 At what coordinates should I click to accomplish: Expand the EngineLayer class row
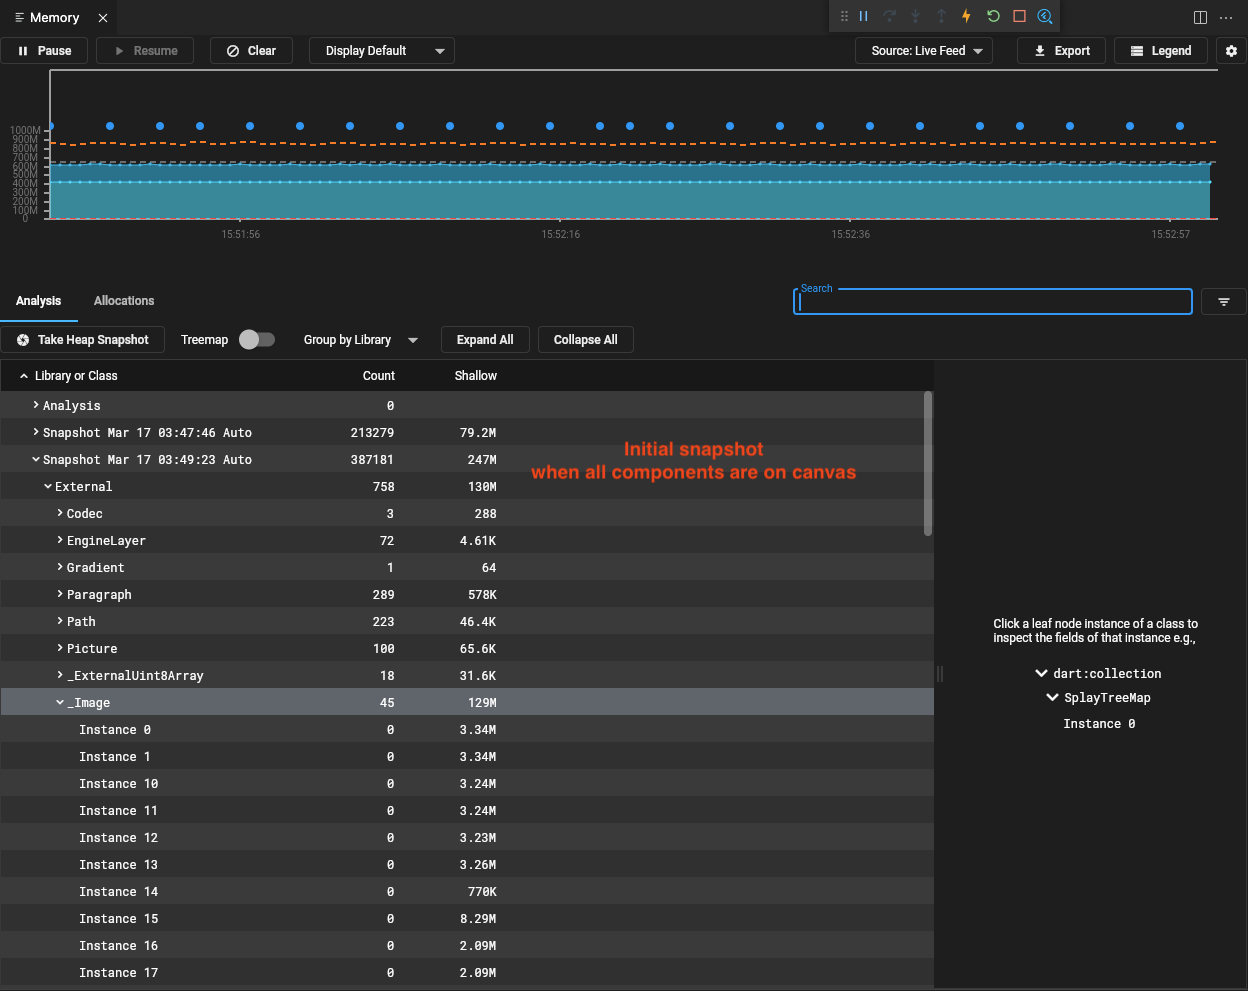pyautogui.click(x=60, y=540)
